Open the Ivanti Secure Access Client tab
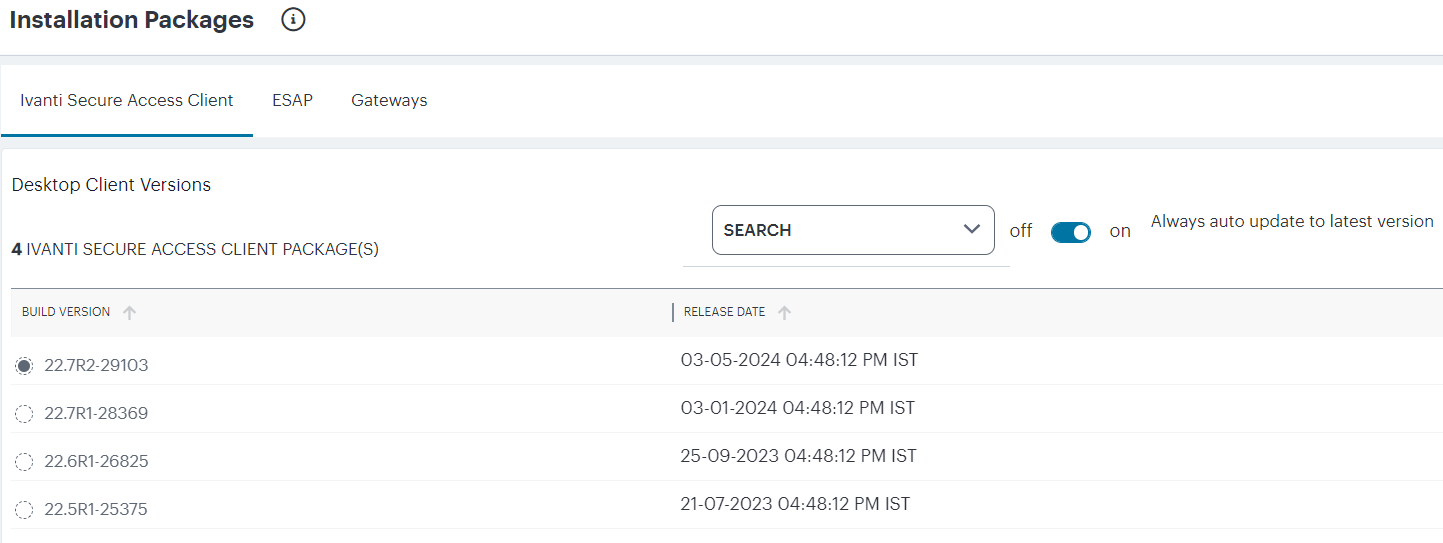Viewport: 1443px width, 543px height. pos(127,100)
